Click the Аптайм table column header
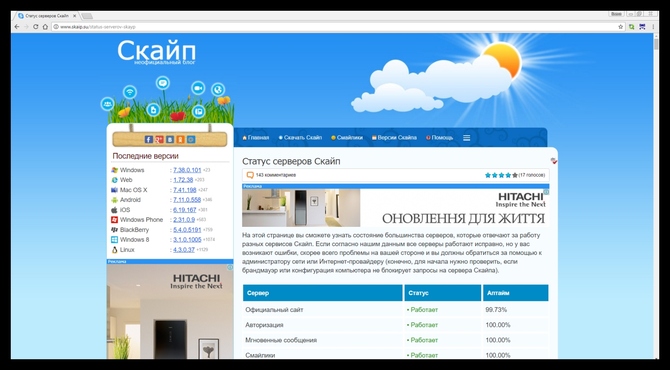 click(516, 293)
